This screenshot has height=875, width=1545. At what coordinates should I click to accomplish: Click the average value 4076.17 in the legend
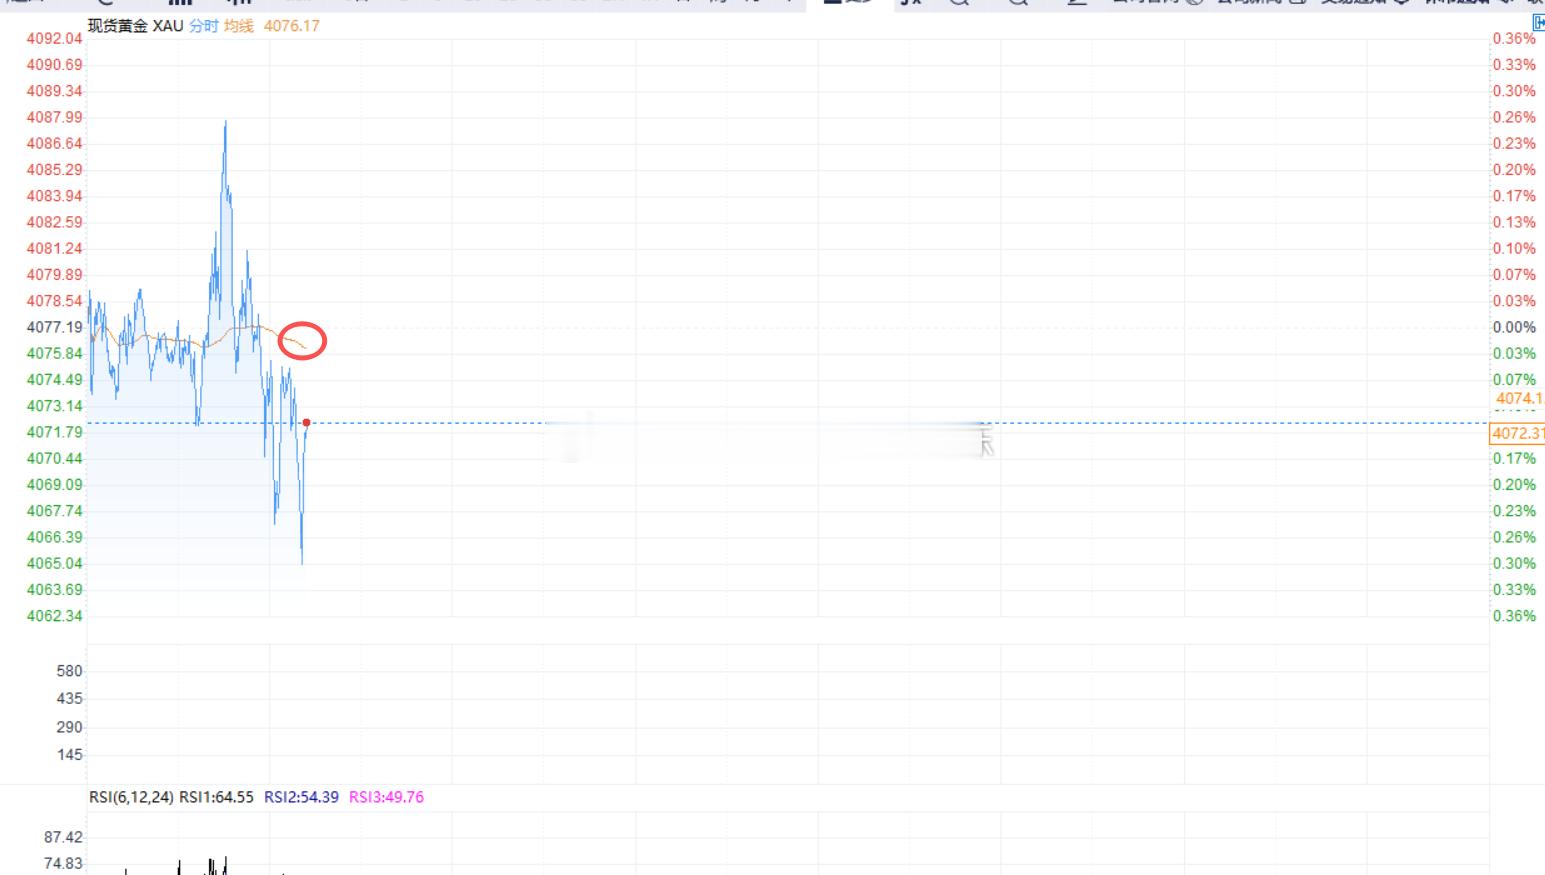click(291, 26)
